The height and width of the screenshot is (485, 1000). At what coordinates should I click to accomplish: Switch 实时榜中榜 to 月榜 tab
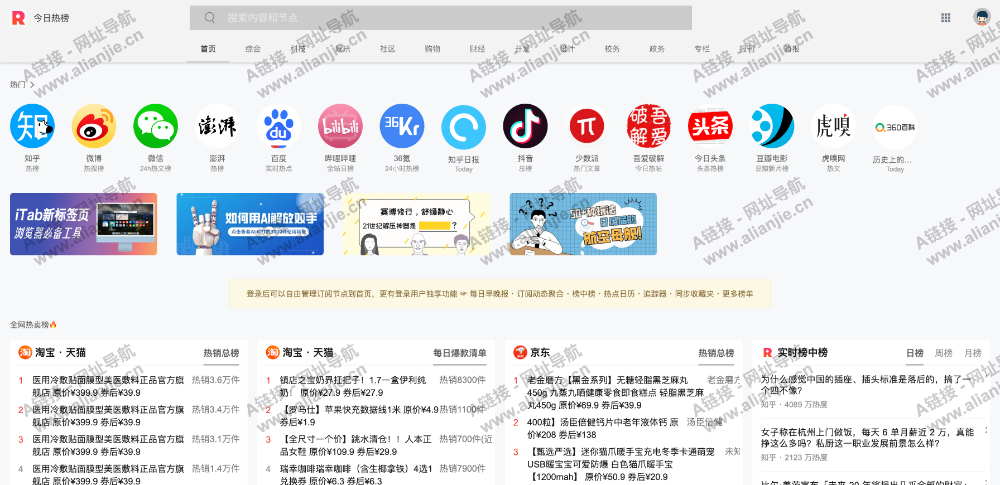click(973, 353)
